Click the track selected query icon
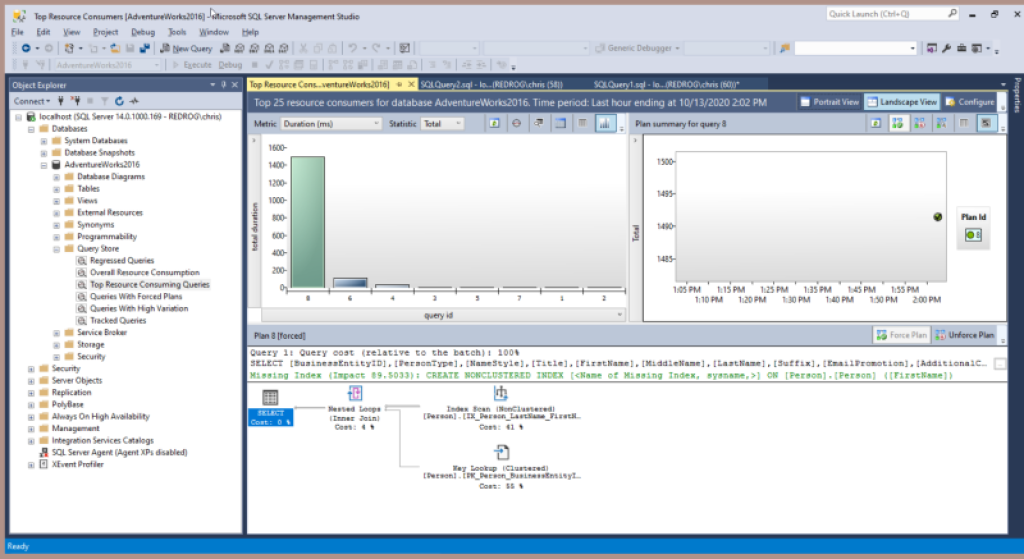Image resolution: width=1024 pixels, height=559 pixels. pos(517,123)
